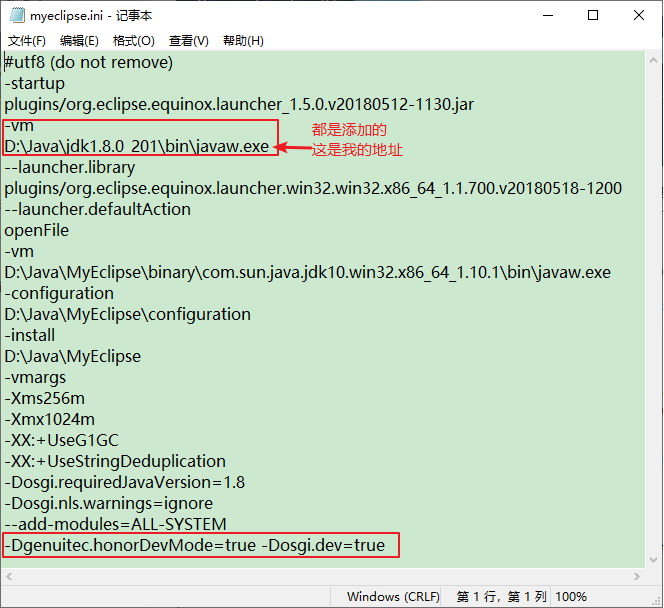Open the 格式(O) menu

click(134, 41)
